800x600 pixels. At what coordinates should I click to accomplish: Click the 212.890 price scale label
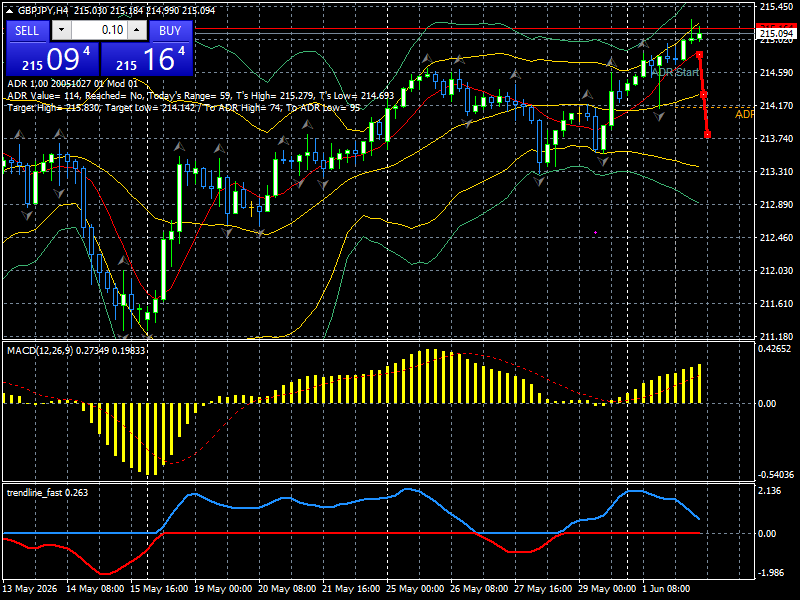coord(777,204)
